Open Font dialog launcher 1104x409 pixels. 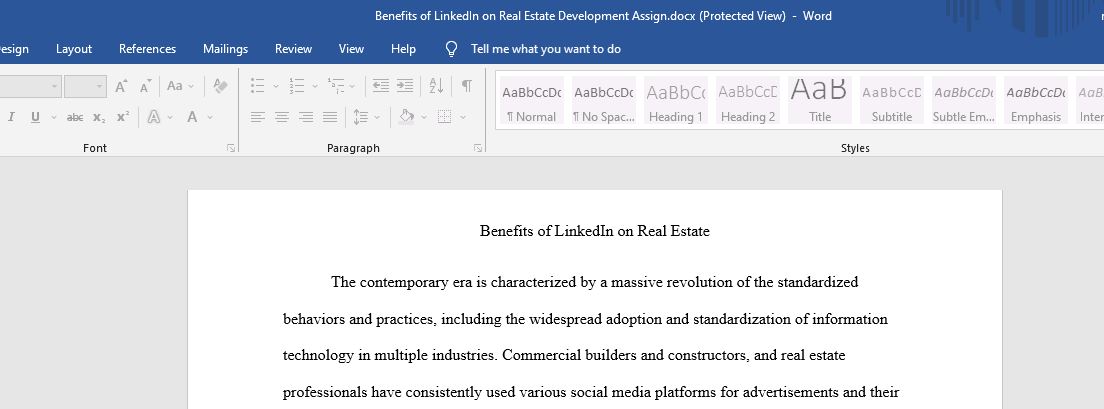click(x=230, y=148)
